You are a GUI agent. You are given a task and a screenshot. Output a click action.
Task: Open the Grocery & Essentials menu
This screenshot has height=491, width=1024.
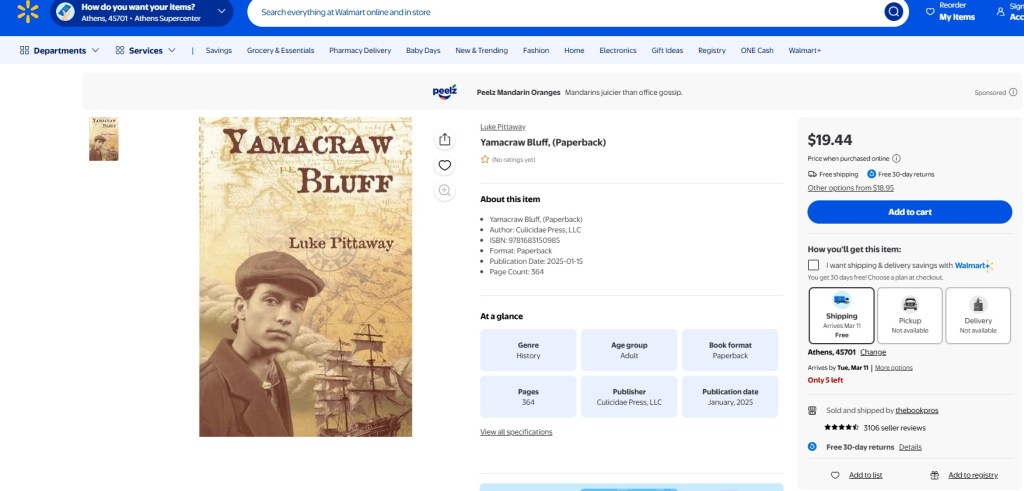(280, 50)
